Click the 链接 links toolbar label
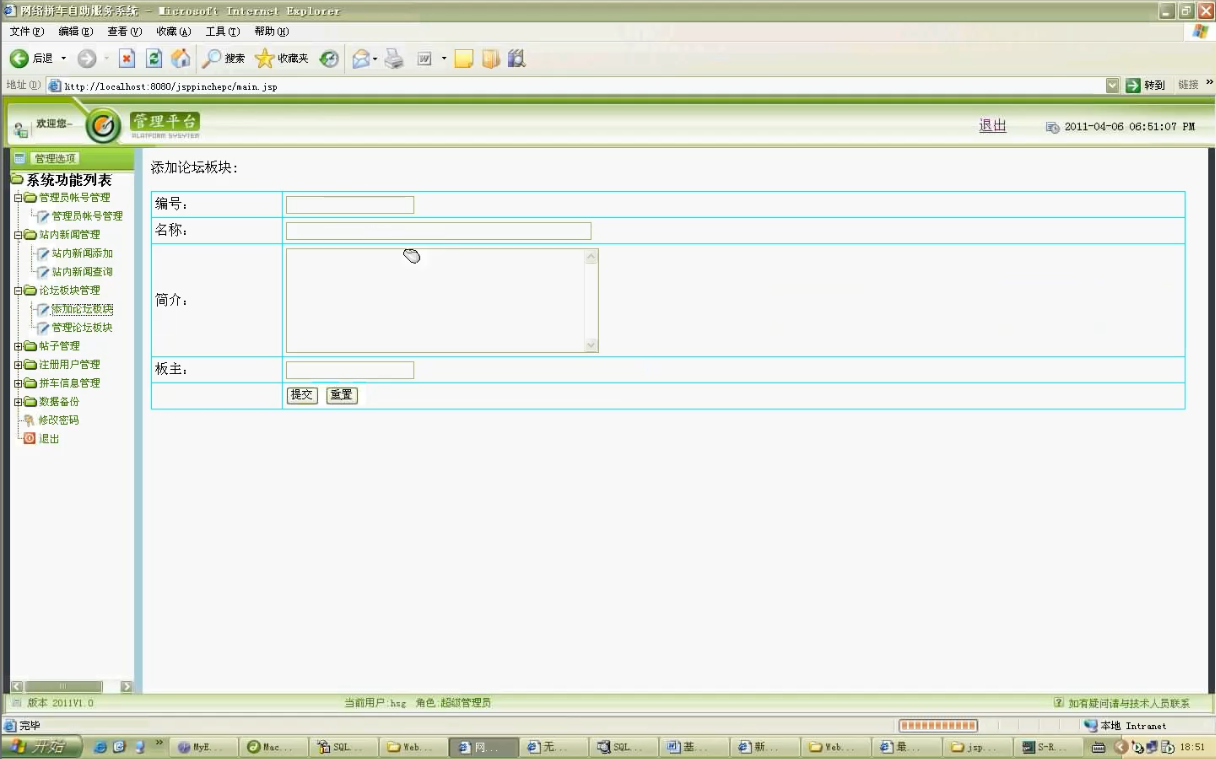The height and width of the screenshot is (759, 1216). pyautogui.click(x=1188, y=86)
